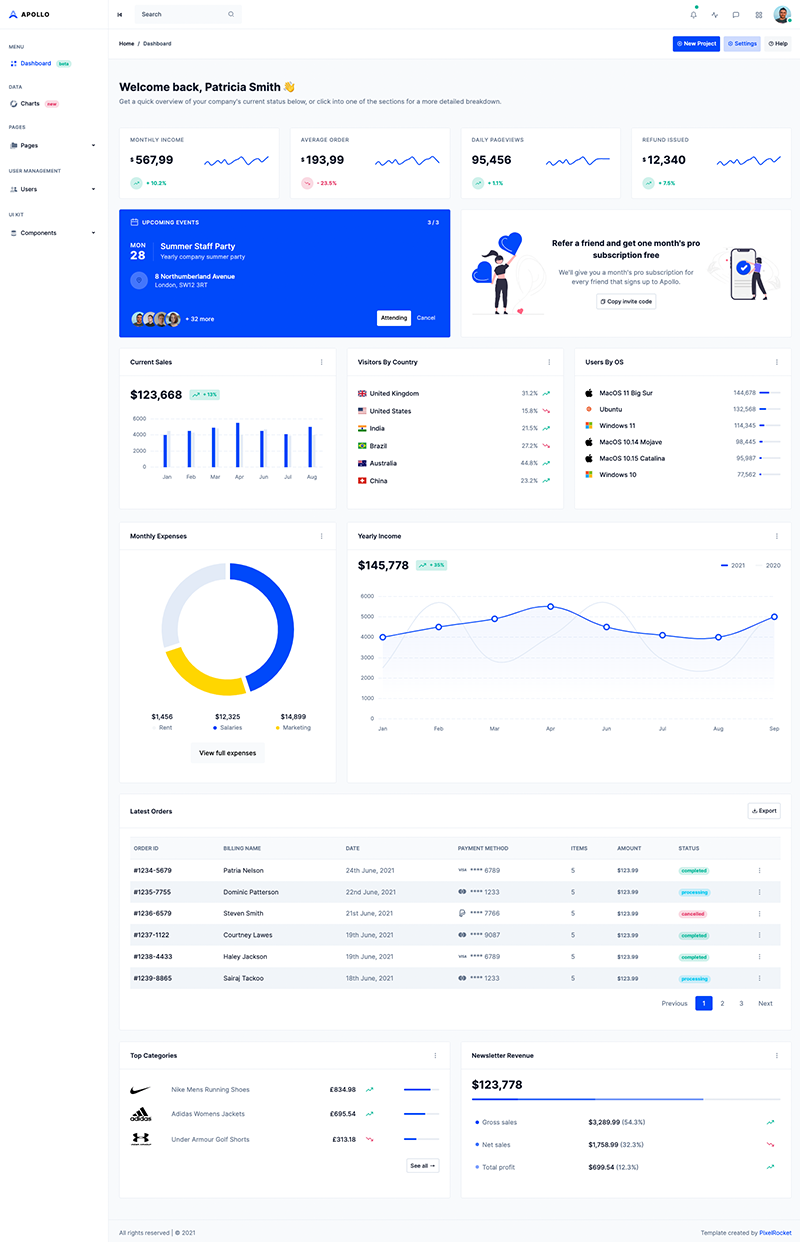Image resolution: width=800 pixels, height=1242 pixels.
Task: Click the New Project button
Action: pyautogui.click(x=696, y=44)
